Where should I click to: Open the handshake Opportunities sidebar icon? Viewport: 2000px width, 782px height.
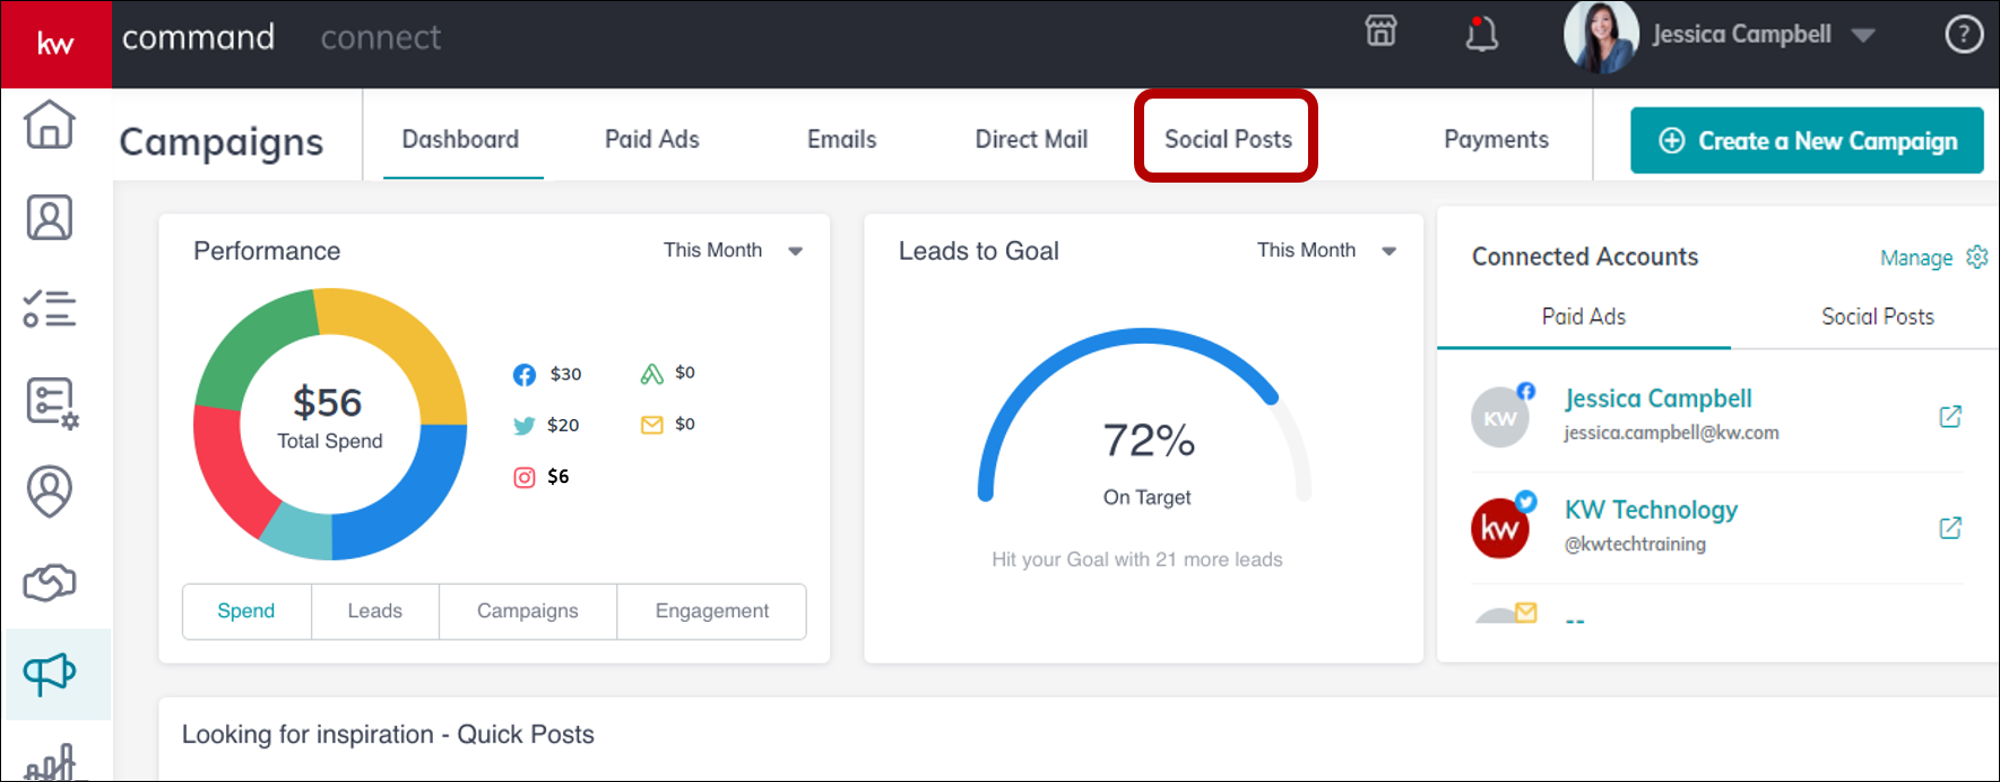[x=50, y=582]
